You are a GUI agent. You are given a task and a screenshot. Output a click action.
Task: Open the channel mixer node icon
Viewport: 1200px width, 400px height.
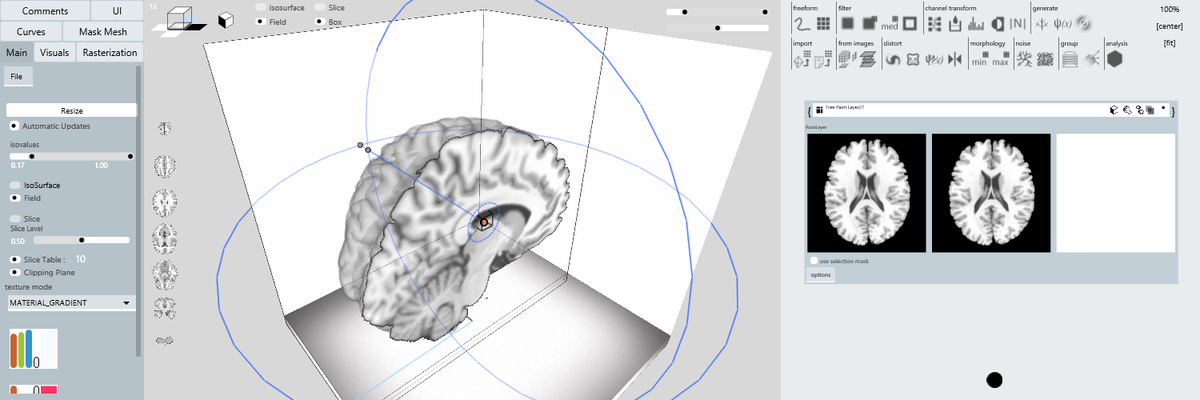(x=934, y=24)
